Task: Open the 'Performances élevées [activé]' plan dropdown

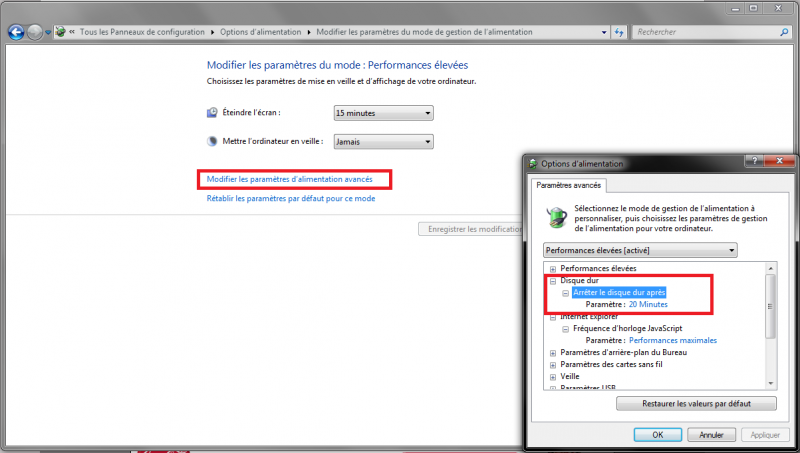Action: click(640, 250)
